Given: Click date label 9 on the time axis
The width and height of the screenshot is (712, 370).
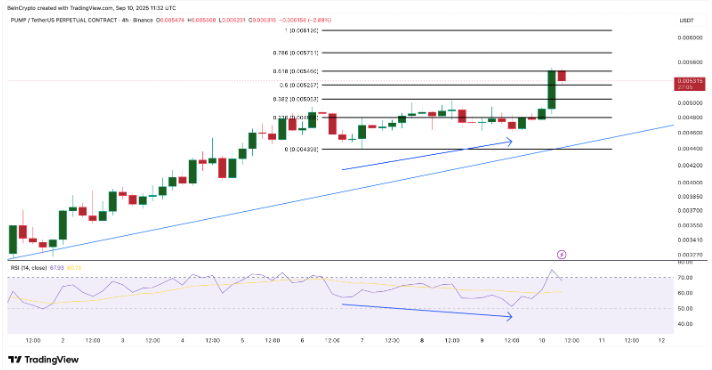Looking at the screenshot, I should [482, 340].
